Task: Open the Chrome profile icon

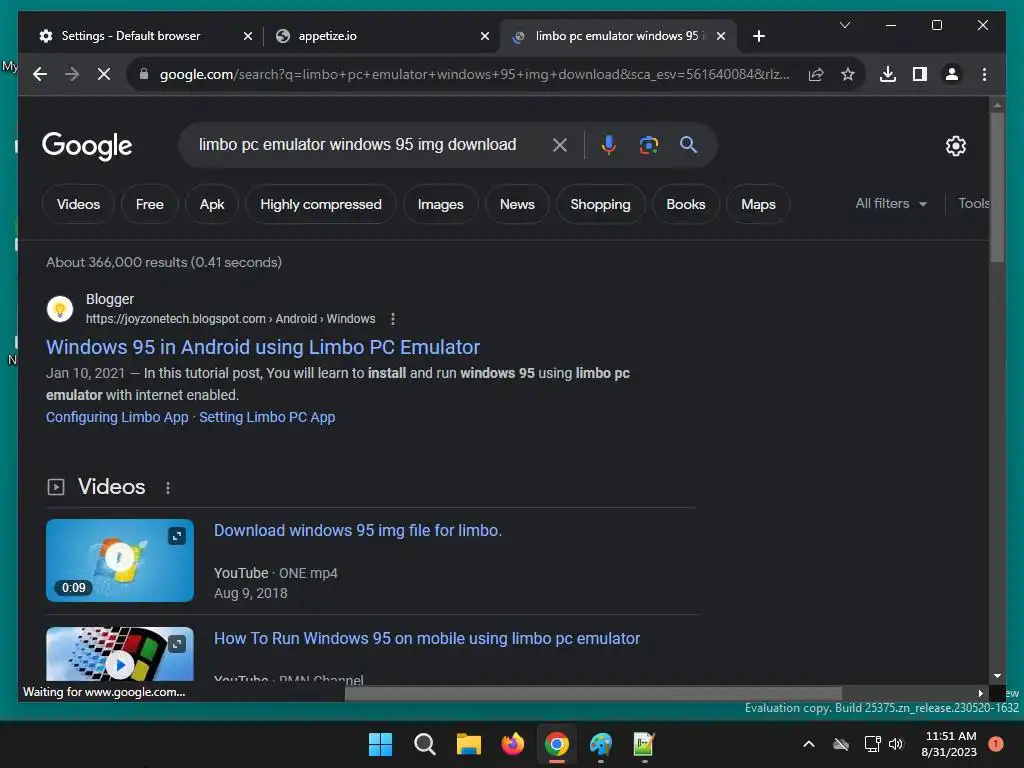Action: click(x=952, y=74)
